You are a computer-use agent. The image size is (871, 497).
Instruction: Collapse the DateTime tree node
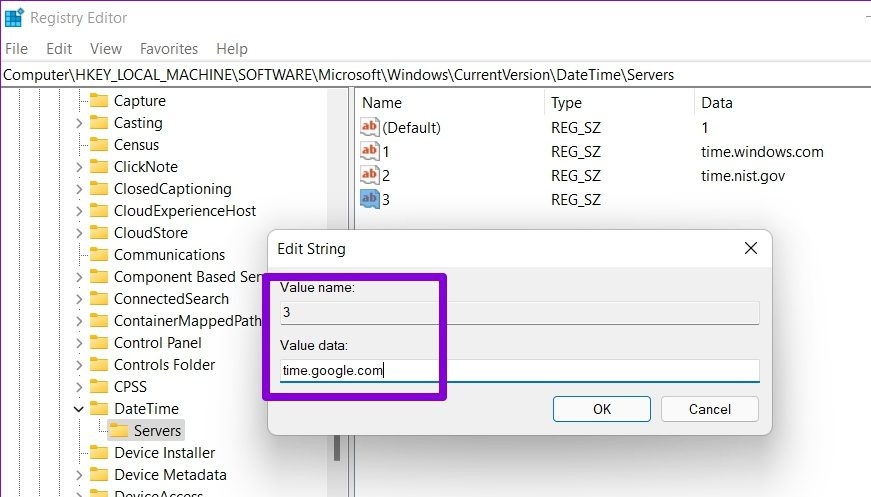[x=78, y=409]
